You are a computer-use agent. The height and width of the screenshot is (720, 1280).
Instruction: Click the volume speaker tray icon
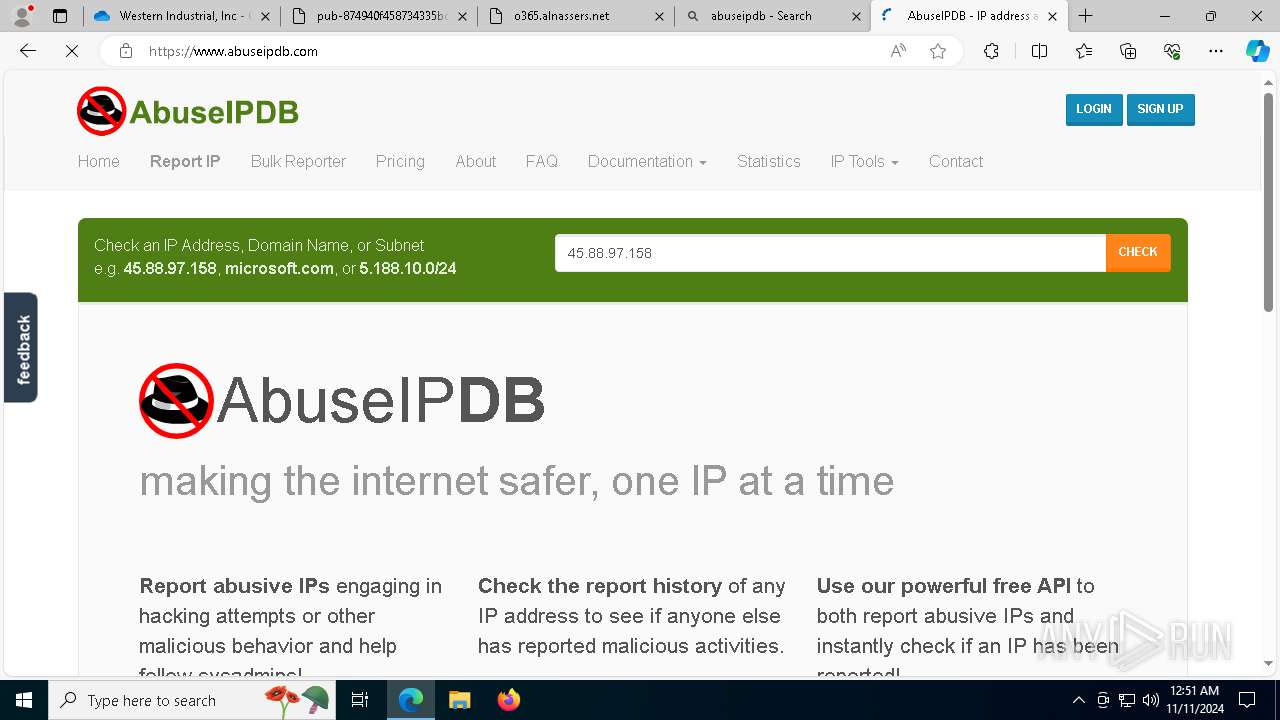click(1151, 700)
